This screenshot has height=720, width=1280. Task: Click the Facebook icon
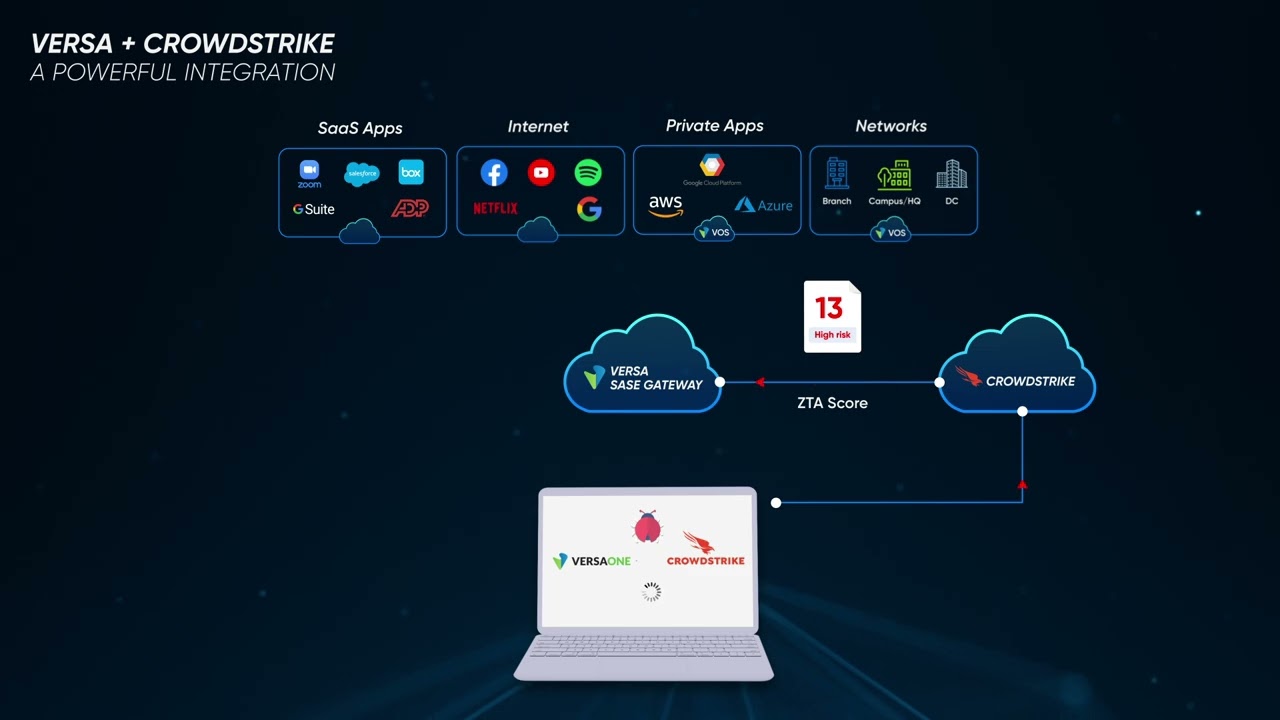(x=494, y=173)
